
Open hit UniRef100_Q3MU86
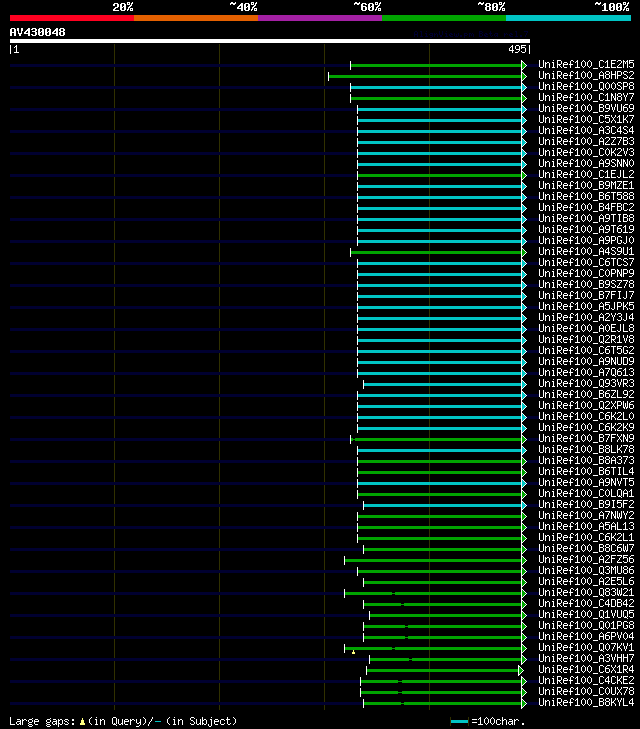point(586,570)
